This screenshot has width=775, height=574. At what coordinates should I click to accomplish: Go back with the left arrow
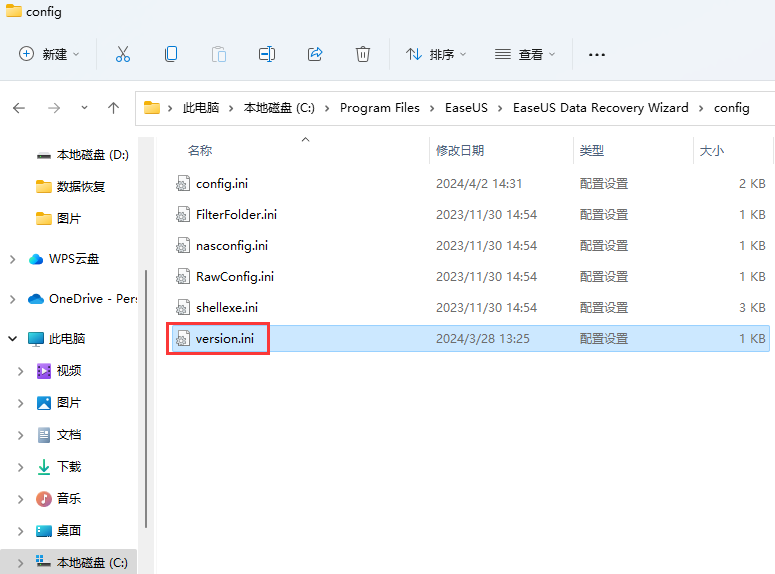click(19, 108)
